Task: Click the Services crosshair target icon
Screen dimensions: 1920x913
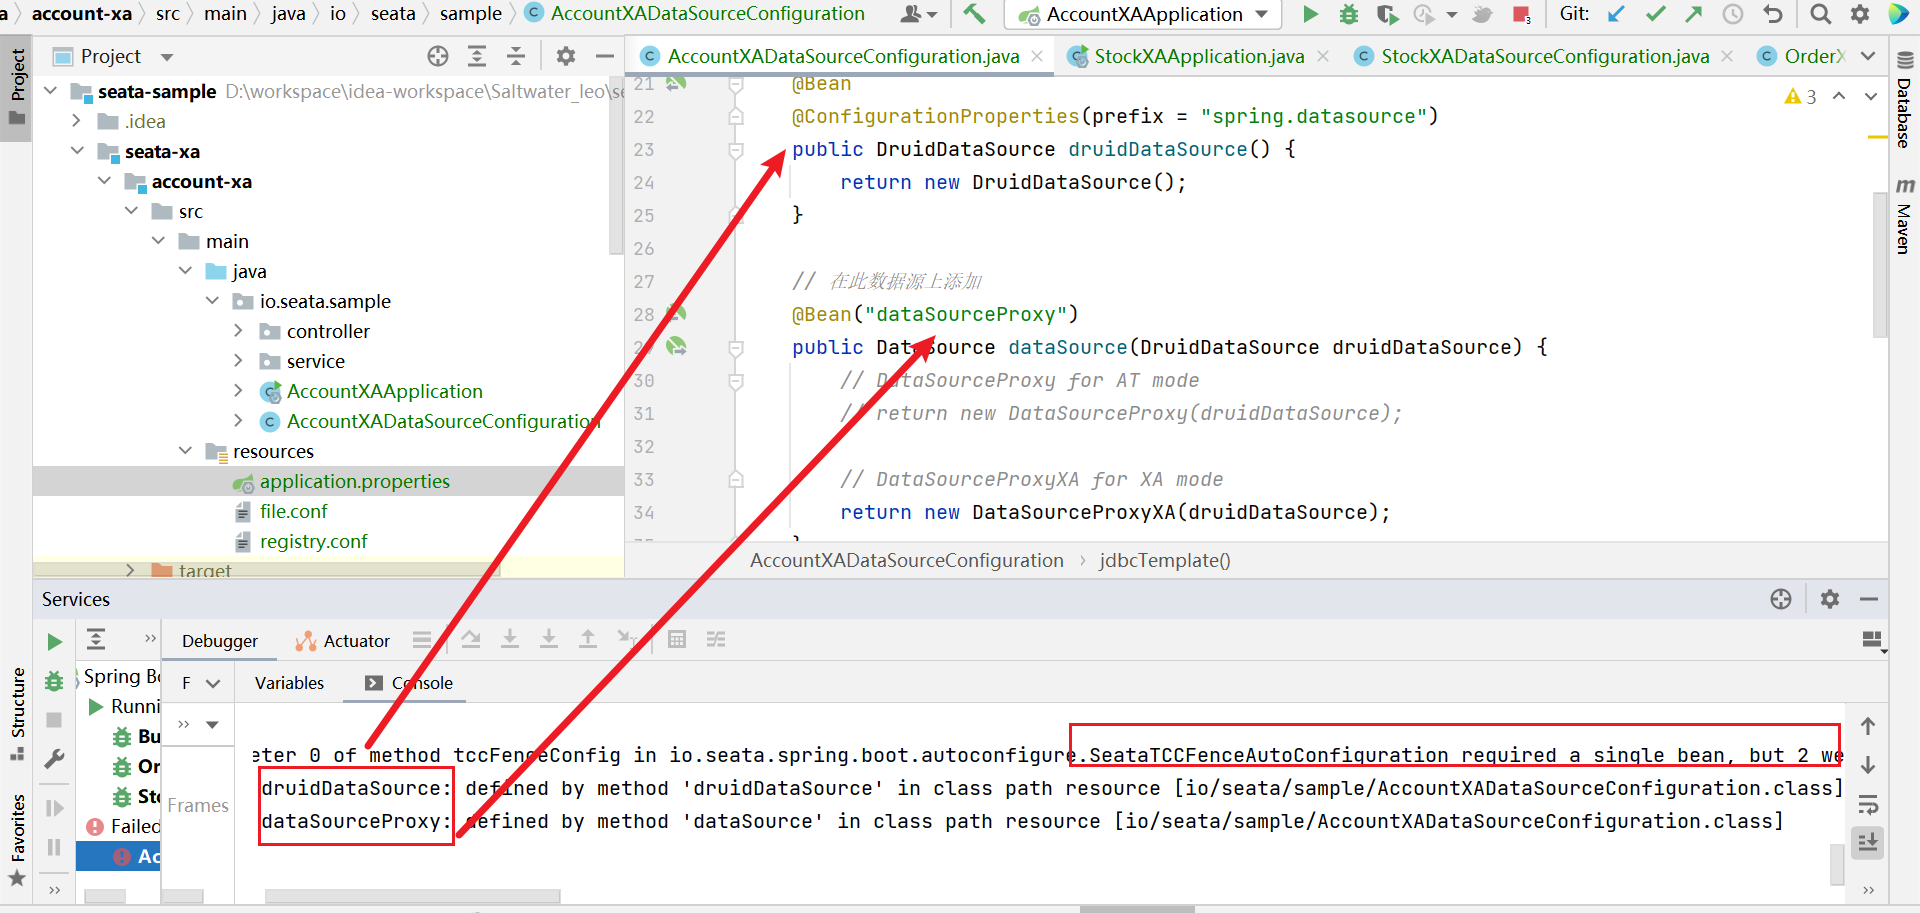Action: tap(1781, 598)
